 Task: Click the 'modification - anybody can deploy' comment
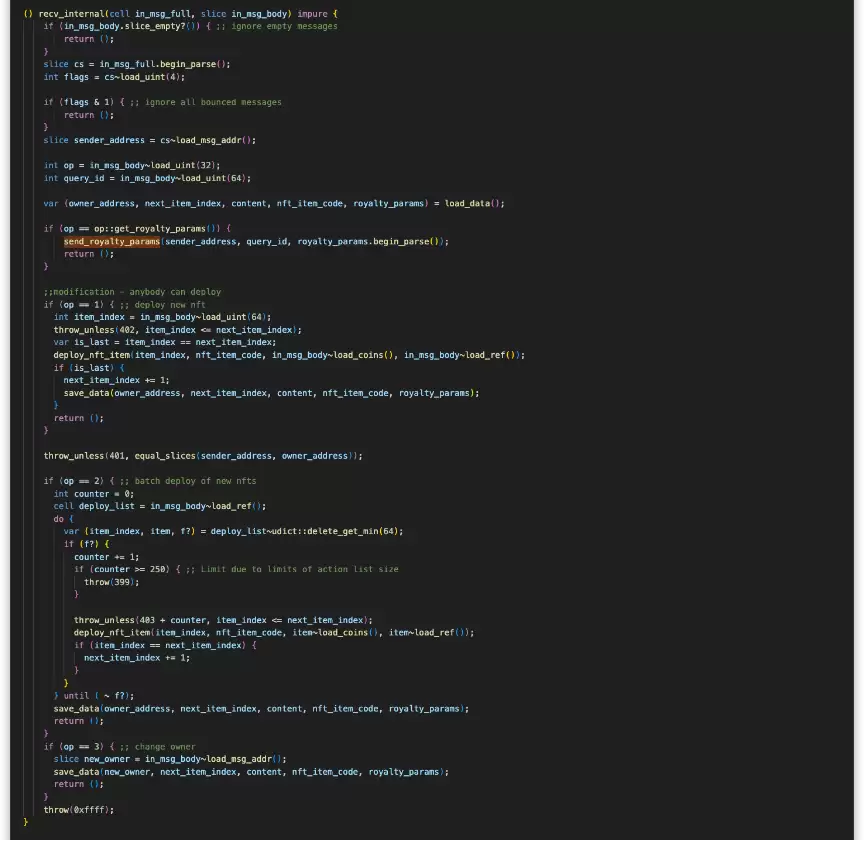(x=132, y=292)
